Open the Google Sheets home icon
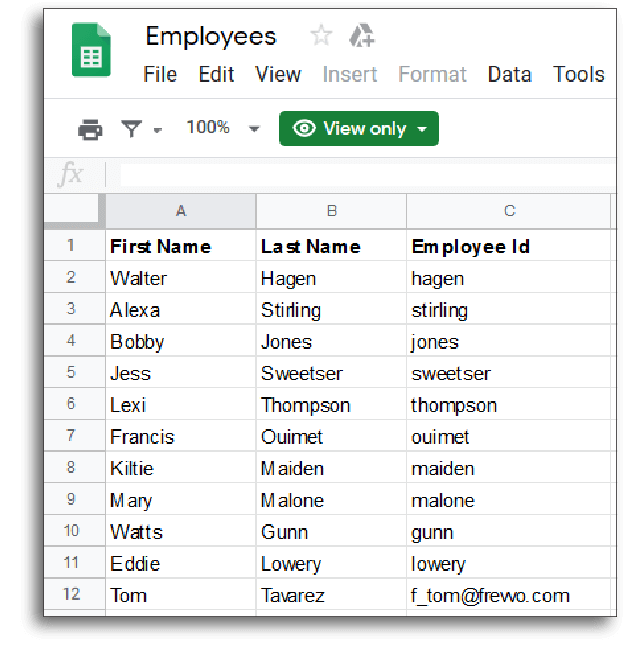632x651 pixels. pyautogui.click(x=91, y=50)
